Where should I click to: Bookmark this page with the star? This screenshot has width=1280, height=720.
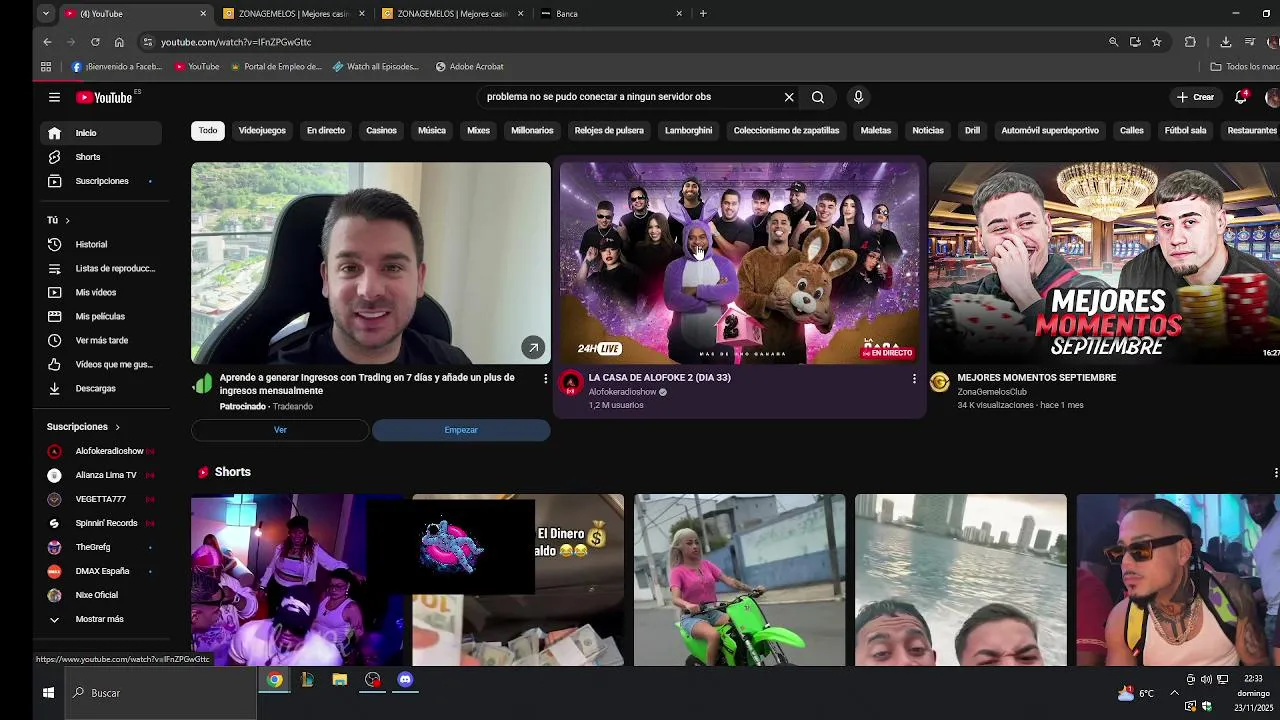click(x=1157, y=42)
